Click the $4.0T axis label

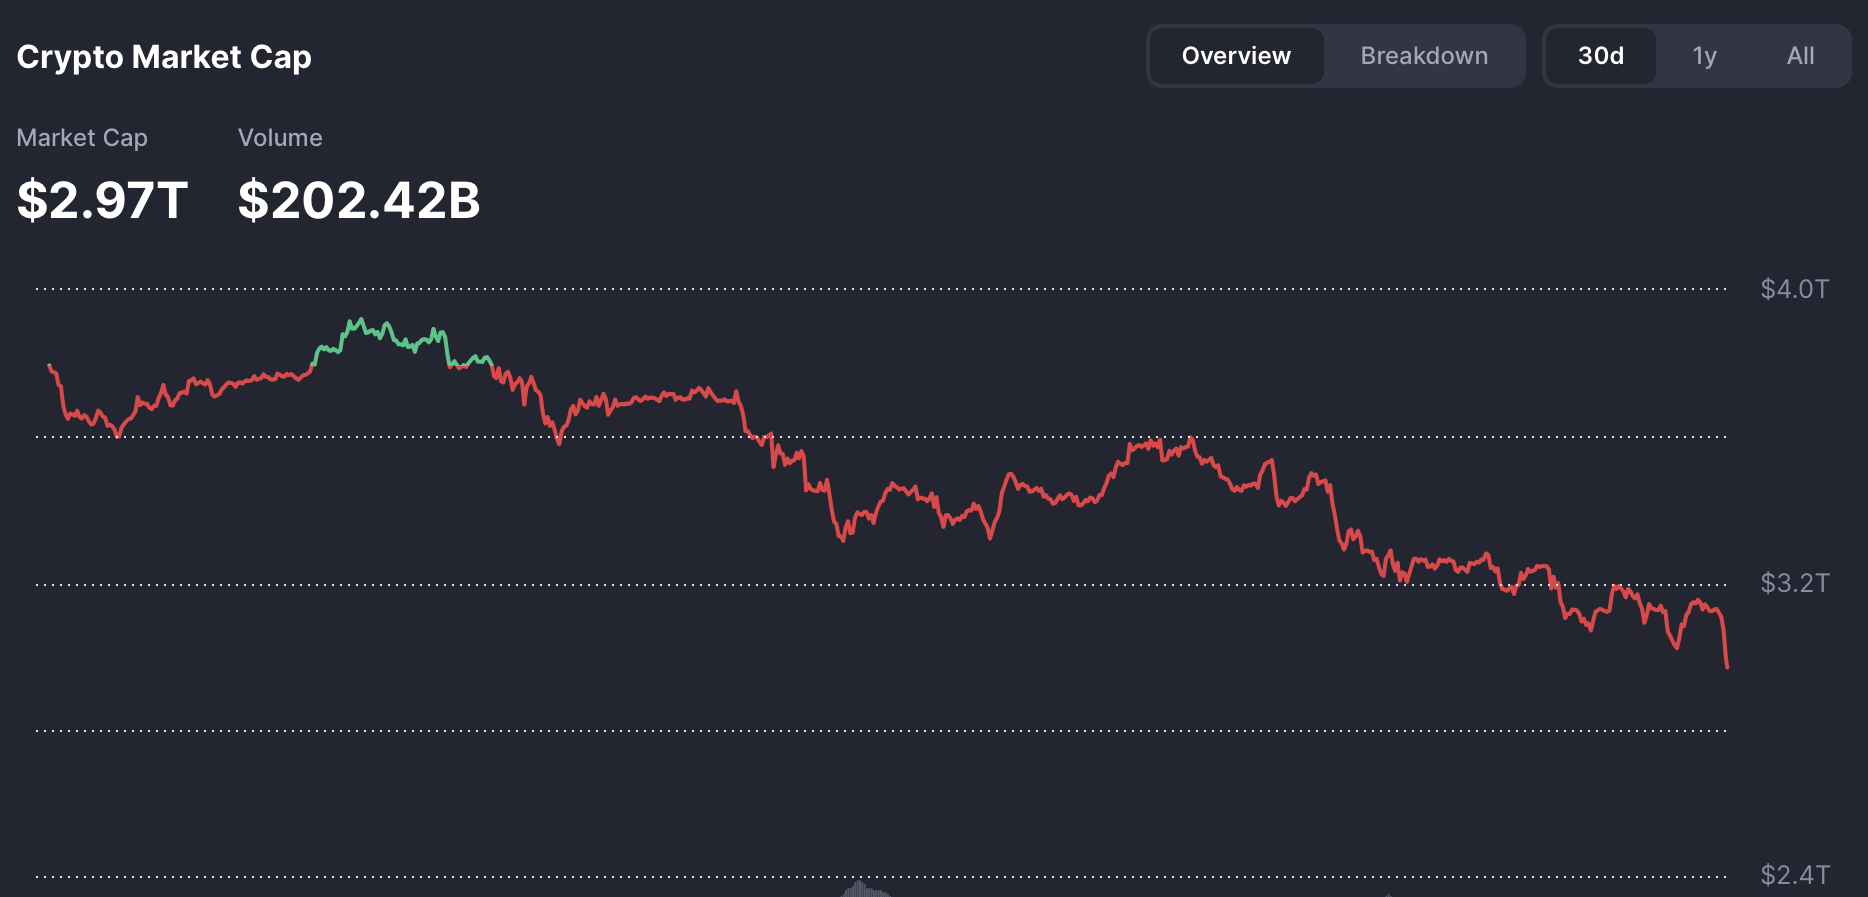point(1794,289)
